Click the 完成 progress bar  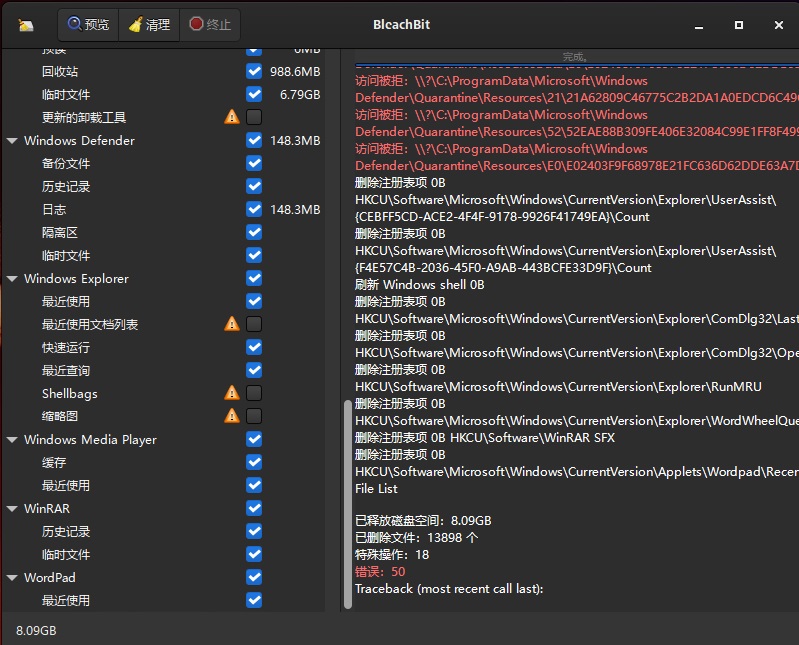point(576,56)
